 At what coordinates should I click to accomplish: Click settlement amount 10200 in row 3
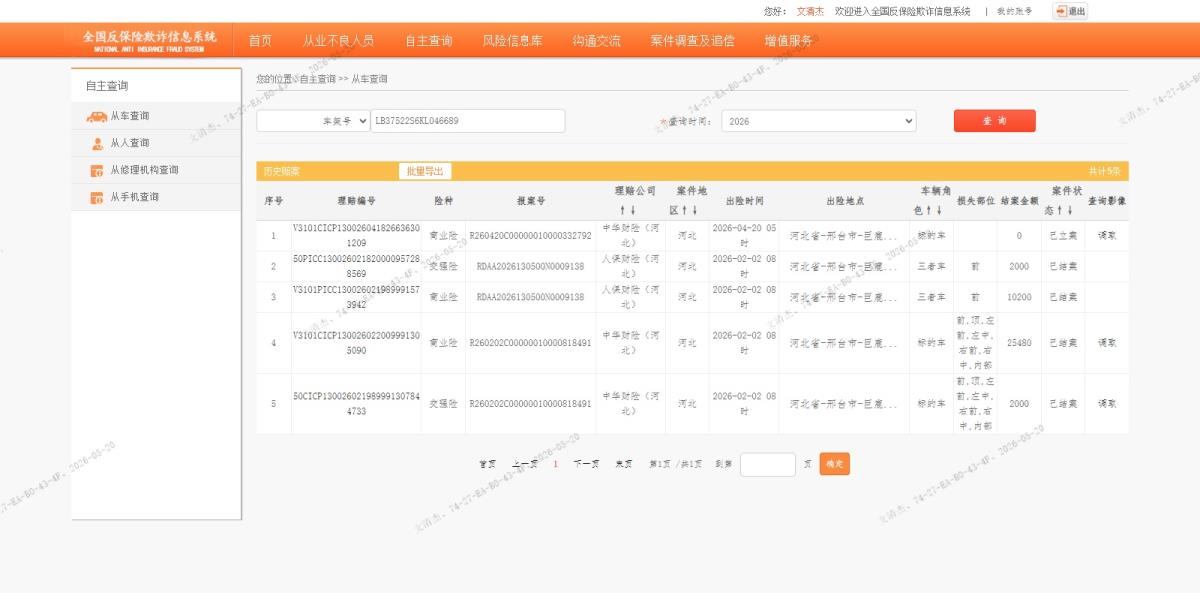tap(1019, 297)
